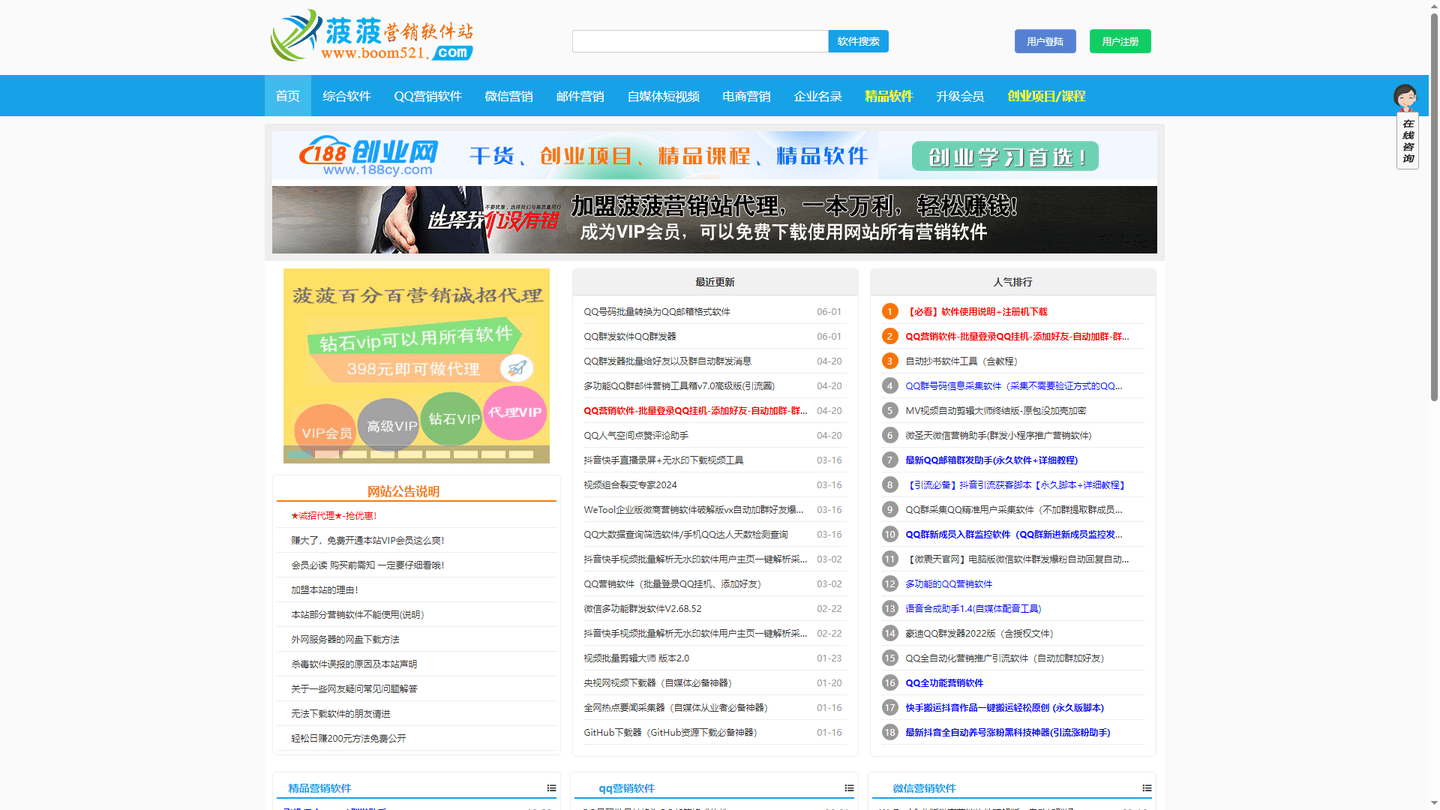
Task: Click list icon in qq营销软件 section header
Action: point(849,788)
